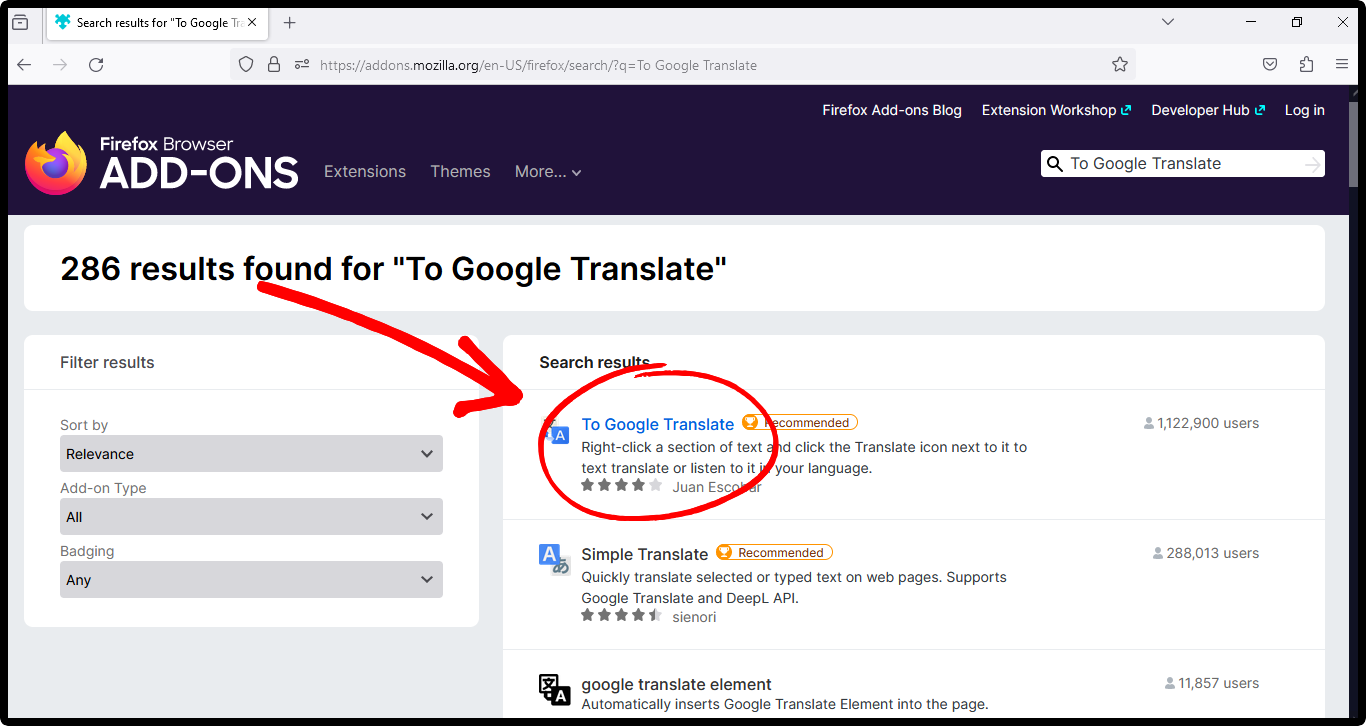Open a new browser tab
Screen dimensions: 1366x726
coord(290,23)
